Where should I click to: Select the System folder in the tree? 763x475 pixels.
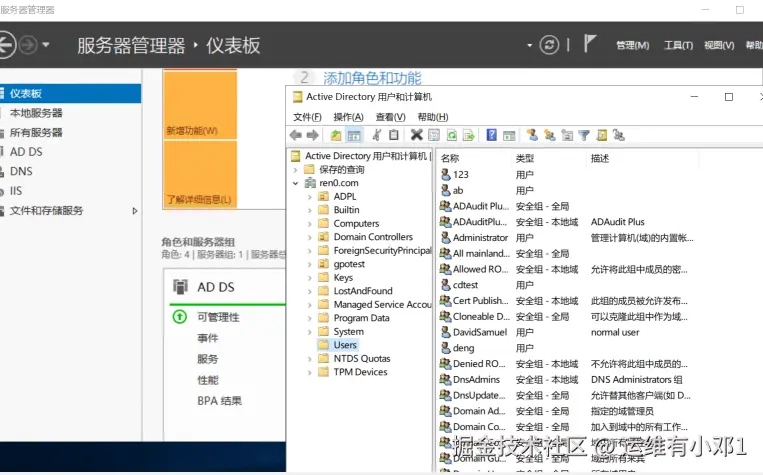click(x=348, y=332)
